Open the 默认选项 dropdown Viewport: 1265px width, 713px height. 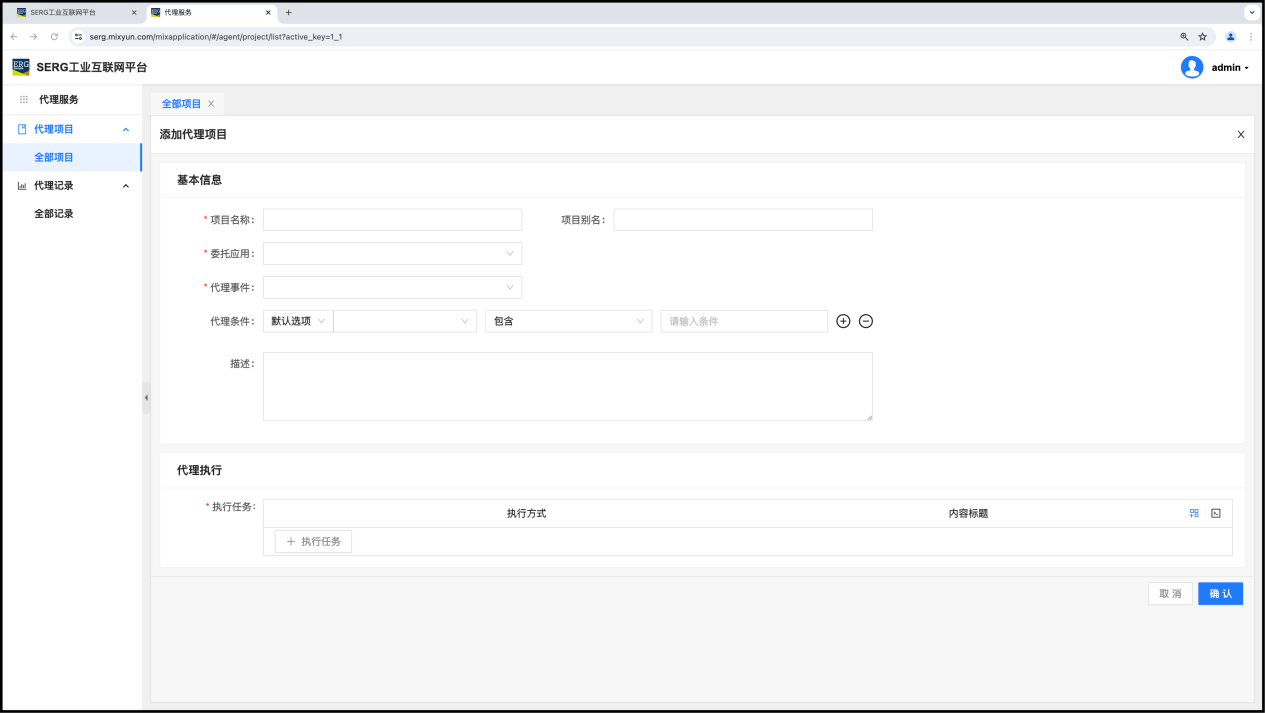(x=298, y=321)
